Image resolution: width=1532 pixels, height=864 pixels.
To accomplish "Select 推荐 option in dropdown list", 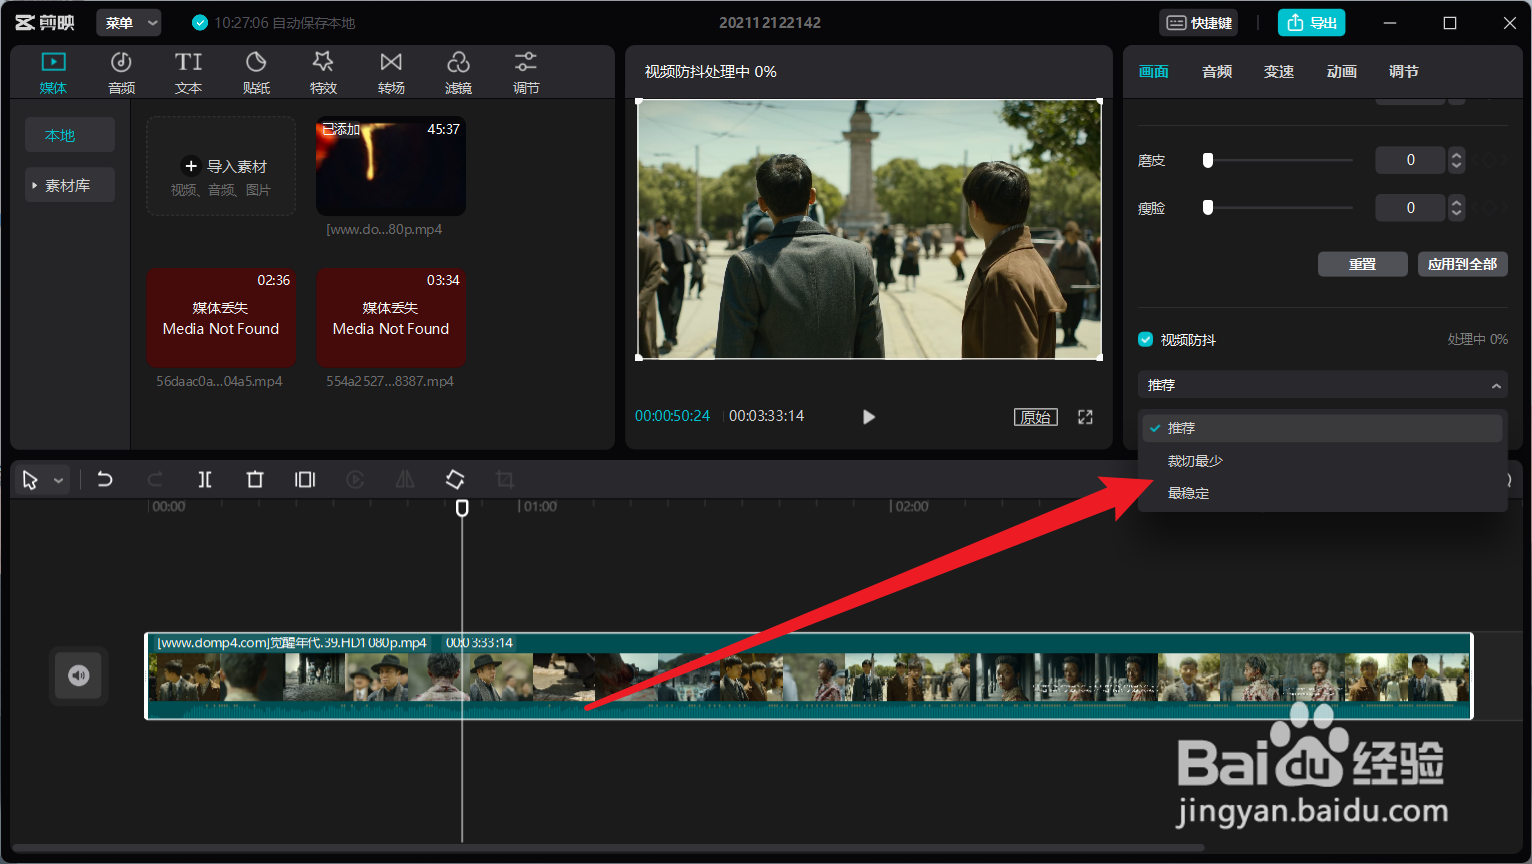I will click(x=1322, y=428).
